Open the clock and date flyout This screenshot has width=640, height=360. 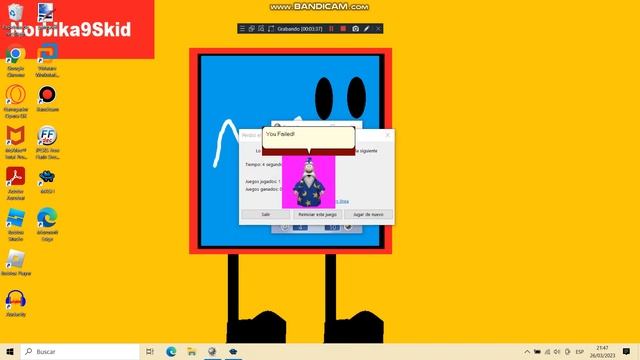(602, 352)
